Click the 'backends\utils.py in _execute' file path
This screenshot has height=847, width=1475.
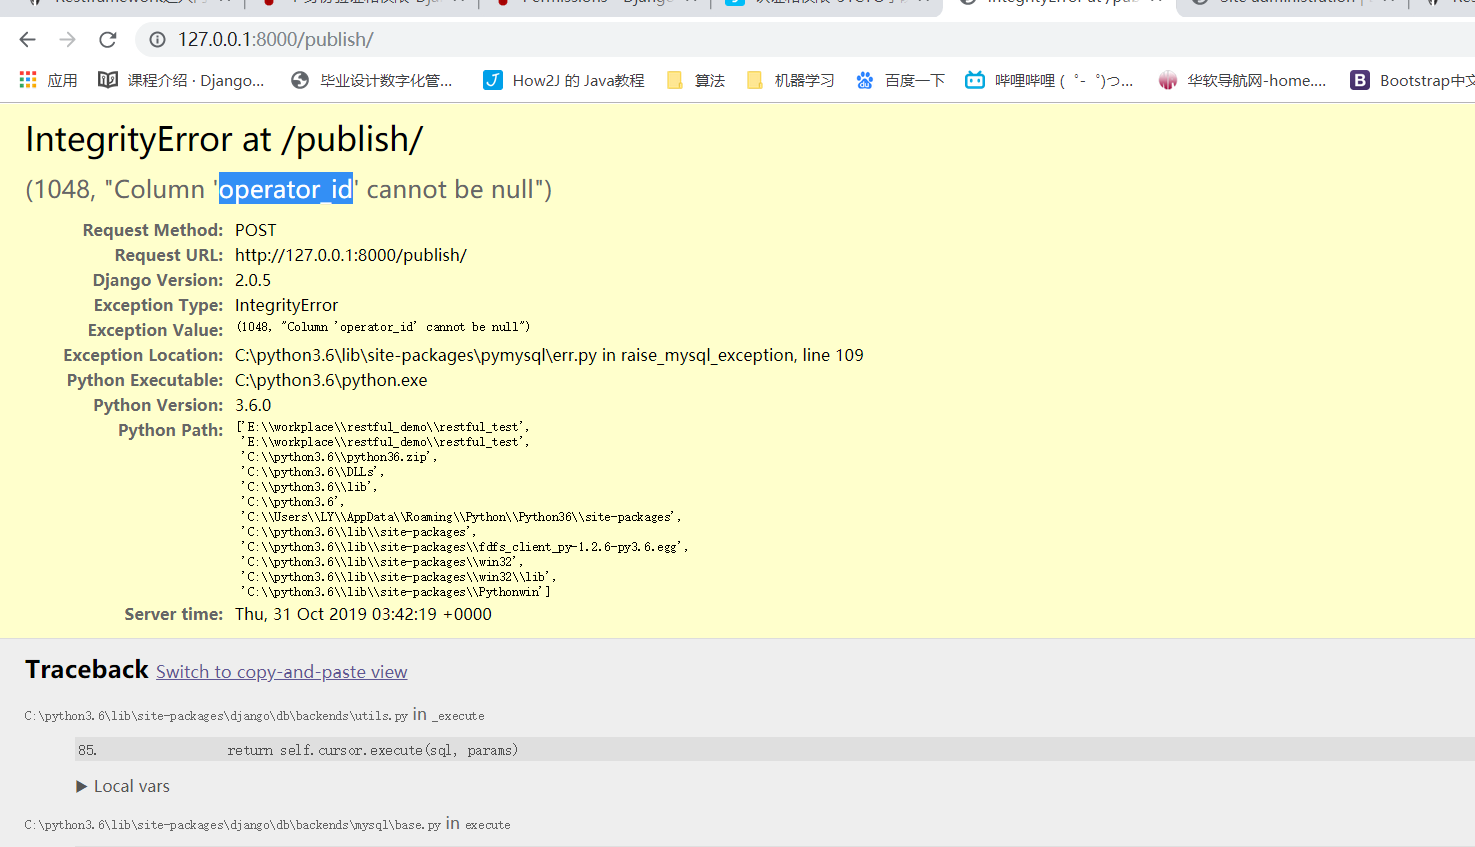tap(254, 715)
